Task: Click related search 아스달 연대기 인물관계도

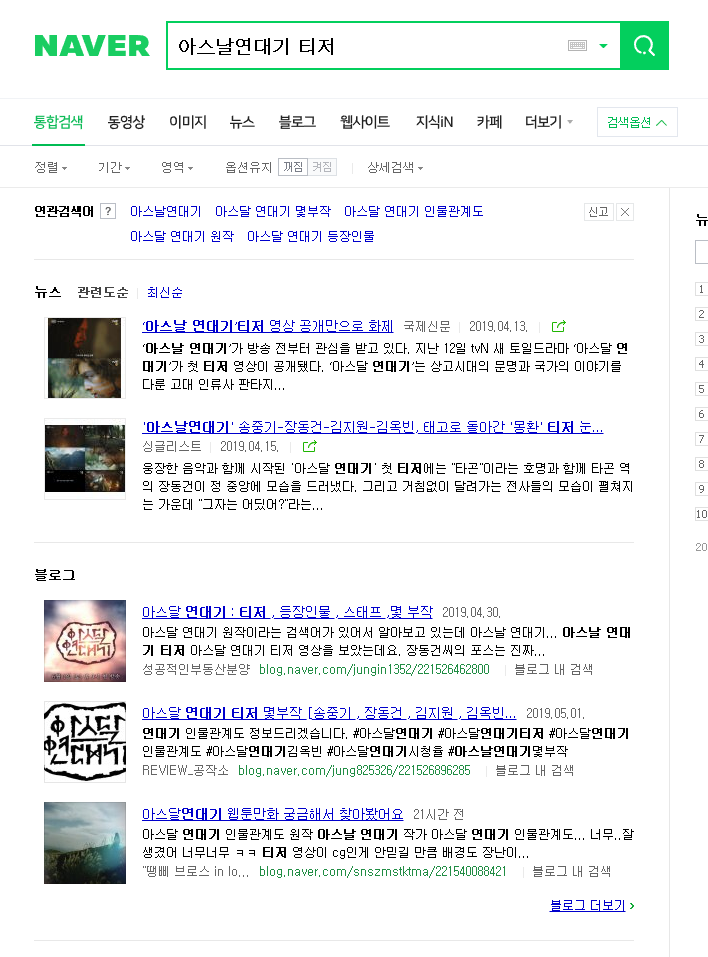Action: [413, 211]
